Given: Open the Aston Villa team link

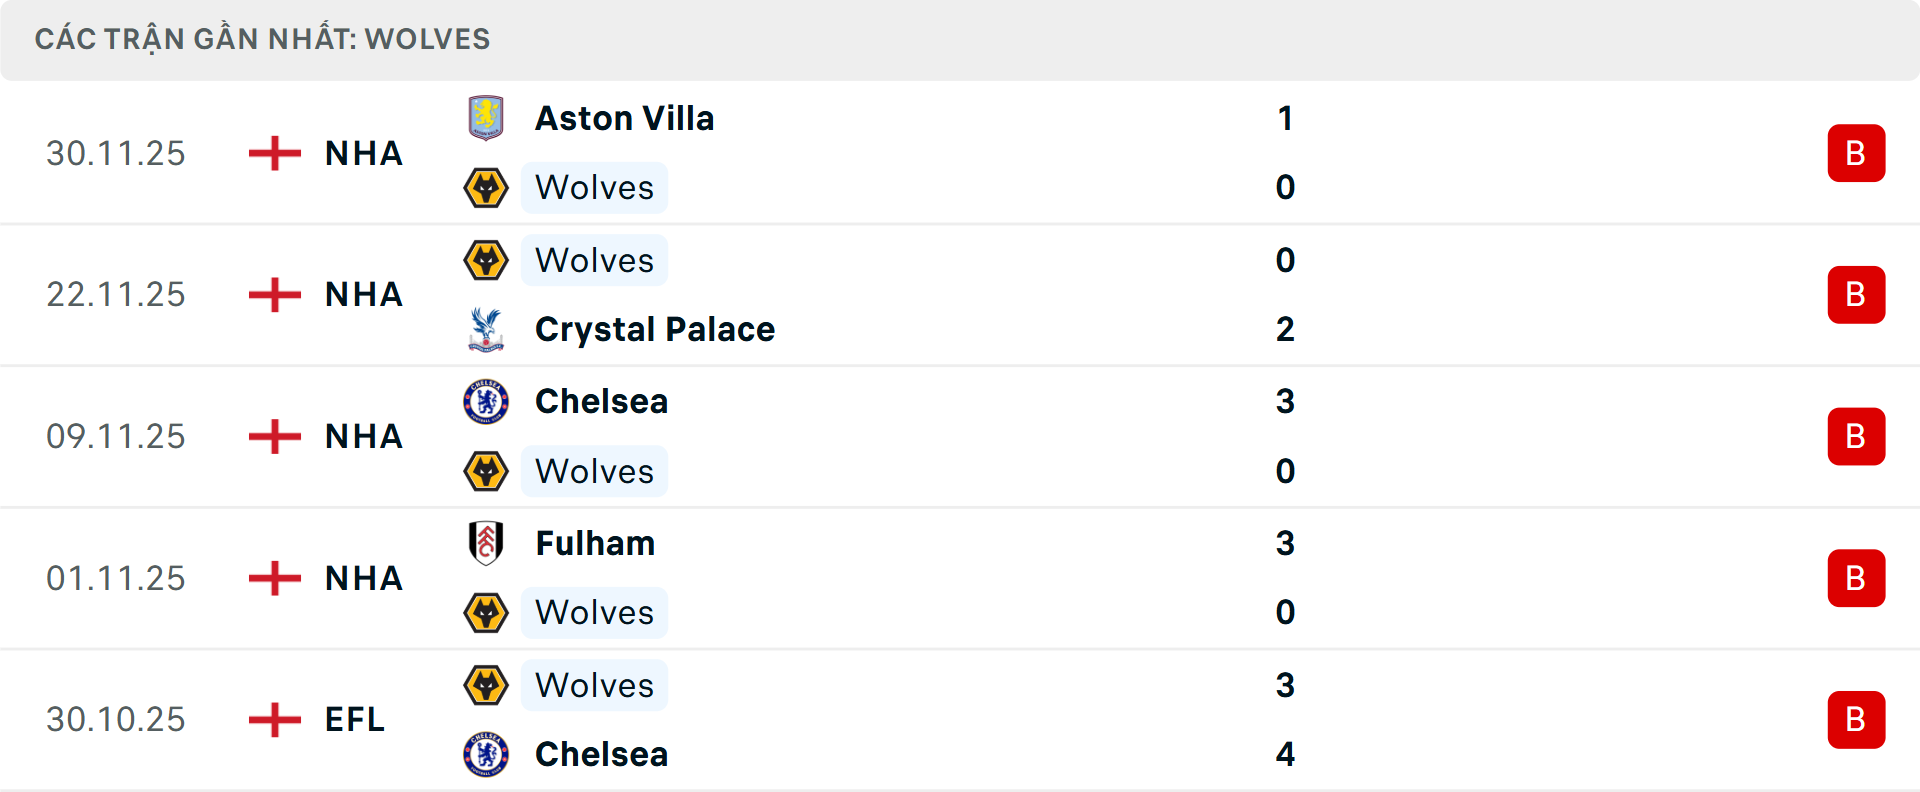Looking at the screenshot, I should tap(624, 118).
